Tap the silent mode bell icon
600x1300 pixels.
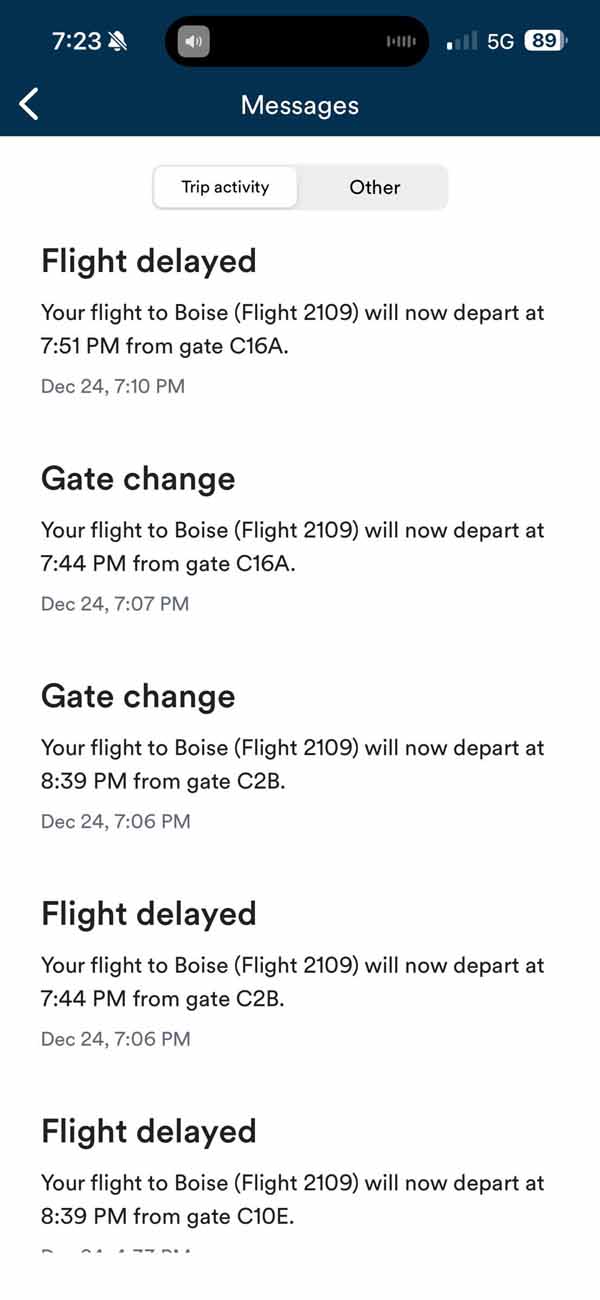(119, 41)
